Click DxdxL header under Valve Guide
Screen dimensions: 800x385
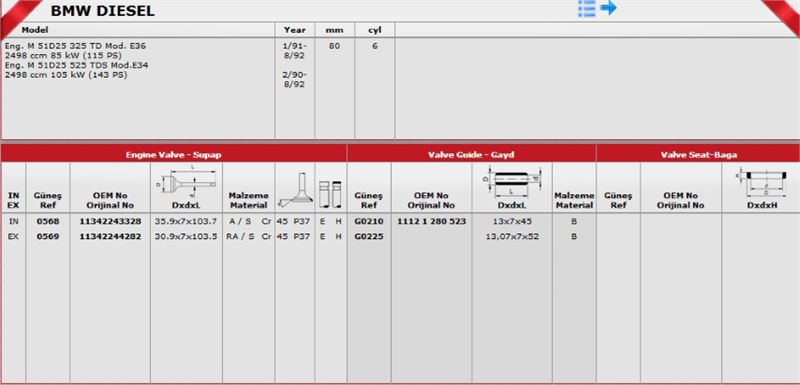[x=512, y=205]
